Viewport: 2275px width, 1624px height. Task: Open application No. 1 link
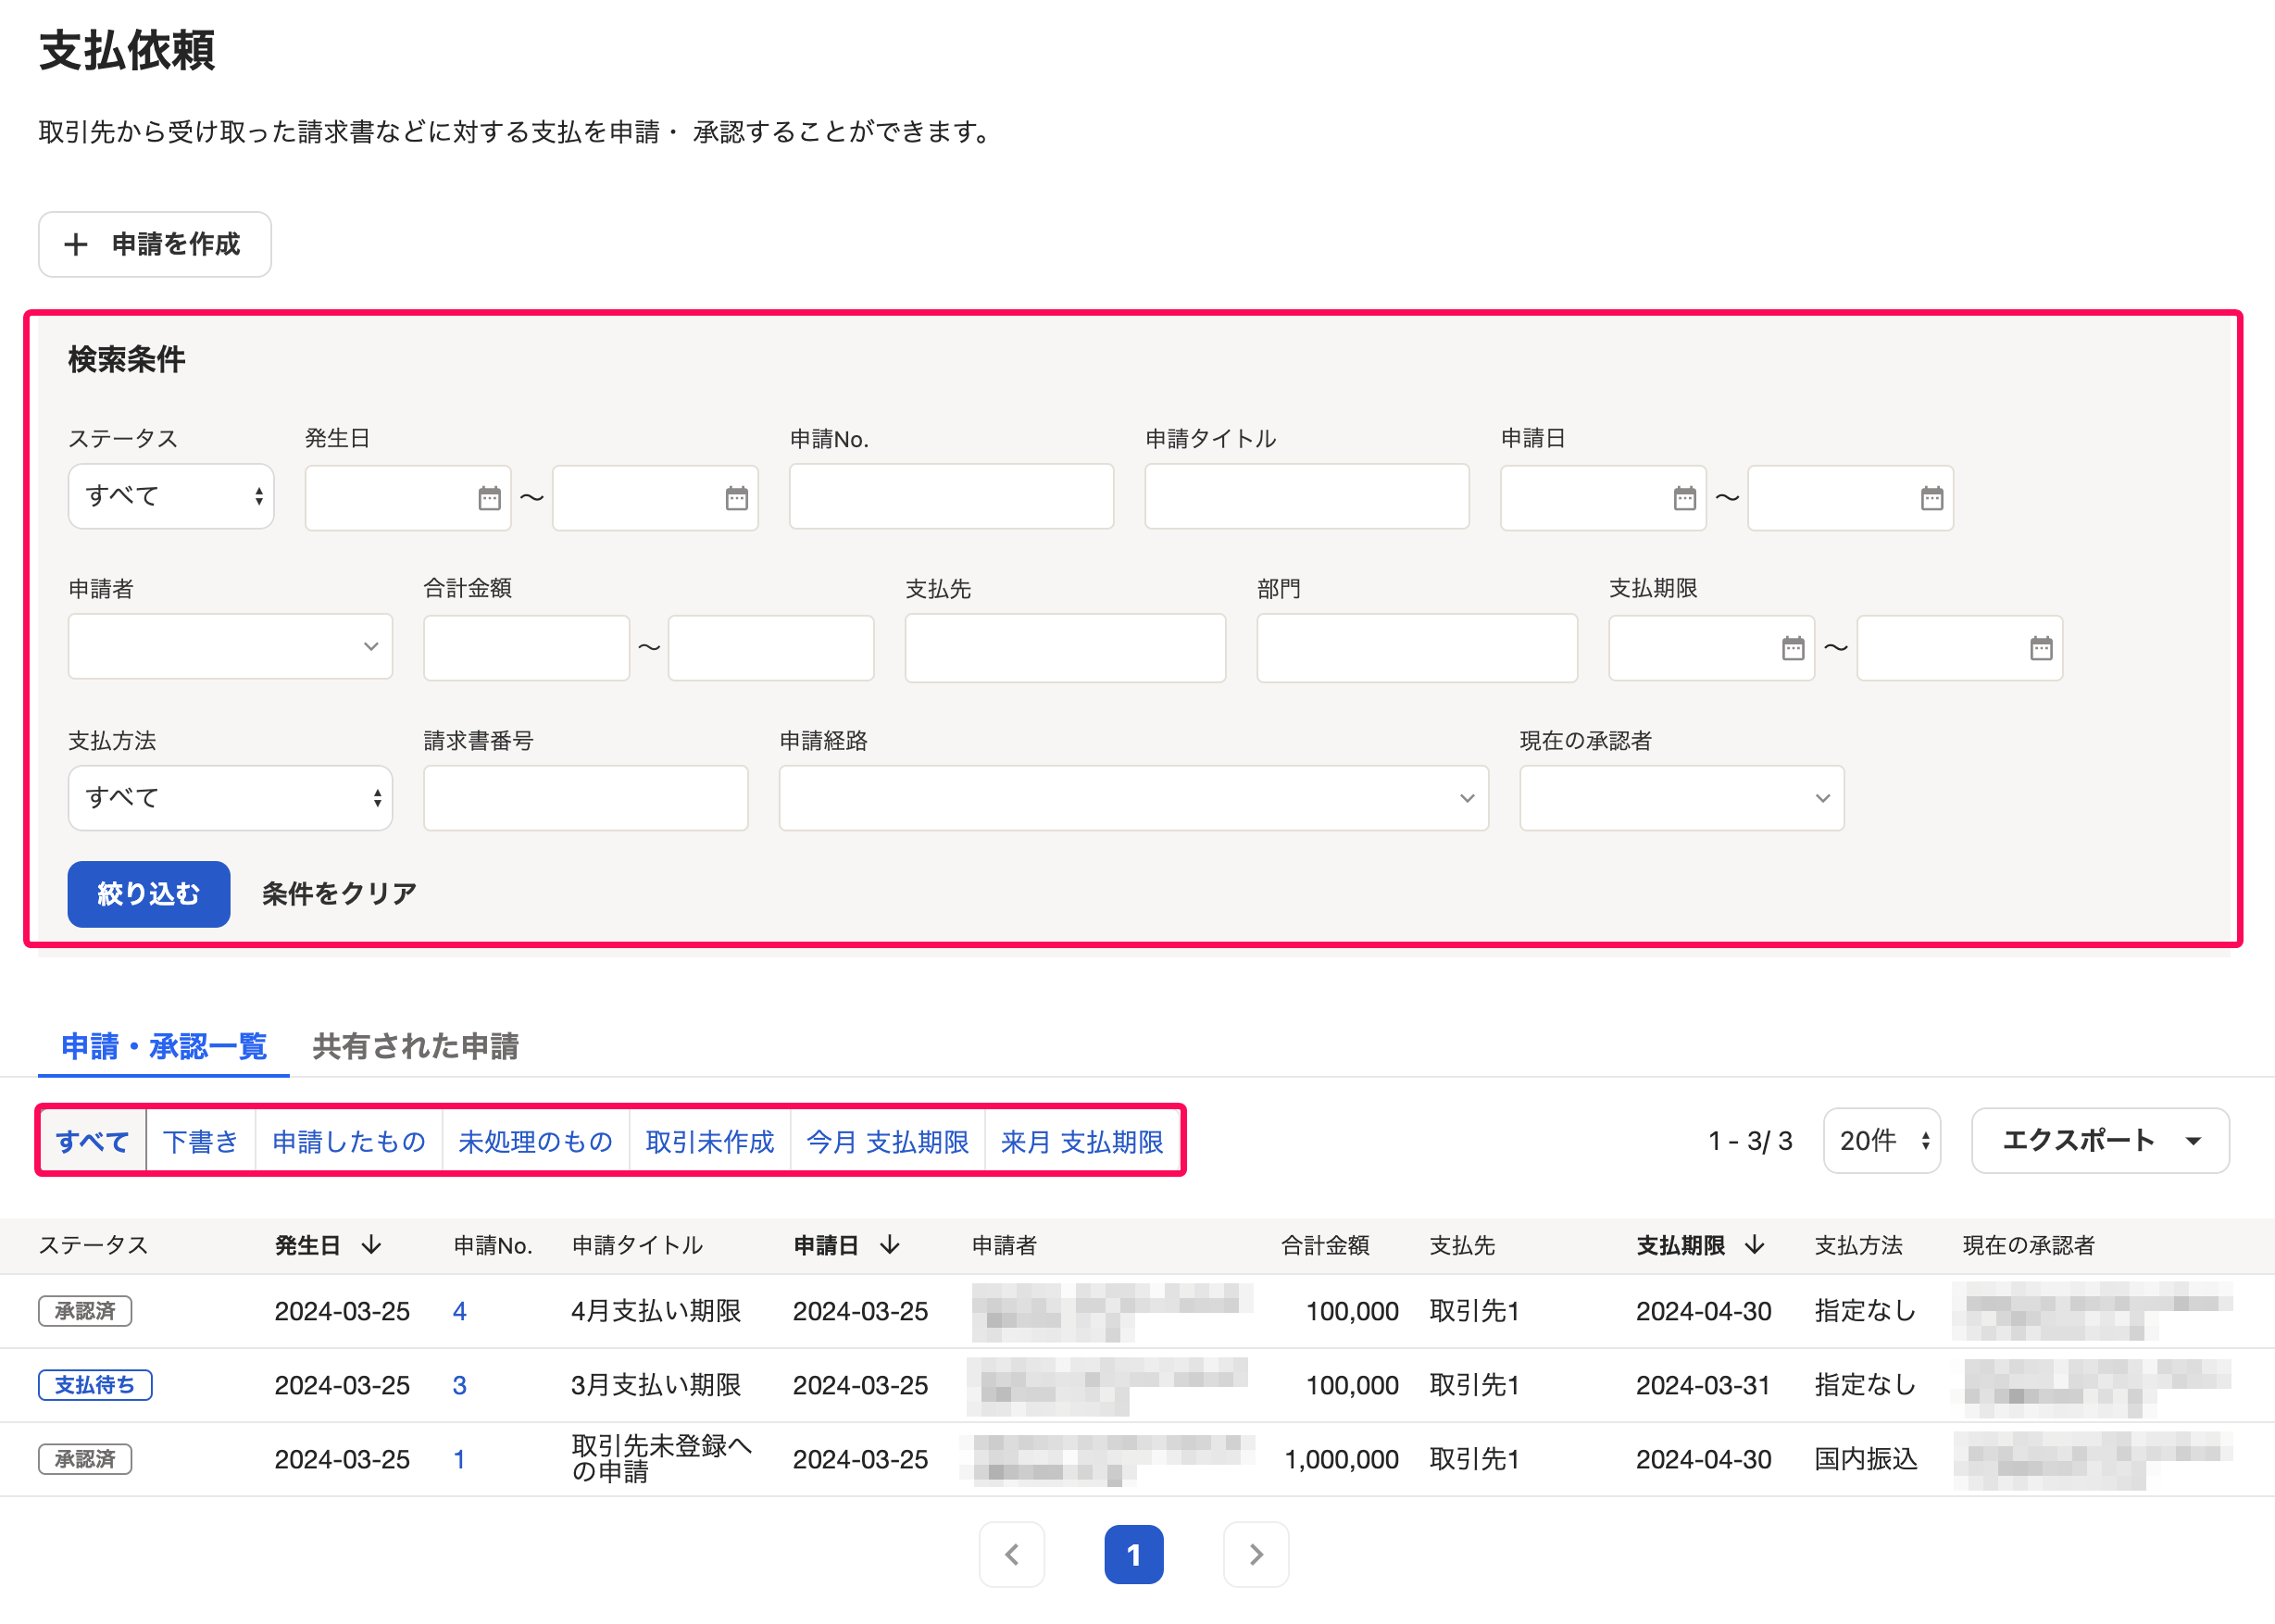459,1459
